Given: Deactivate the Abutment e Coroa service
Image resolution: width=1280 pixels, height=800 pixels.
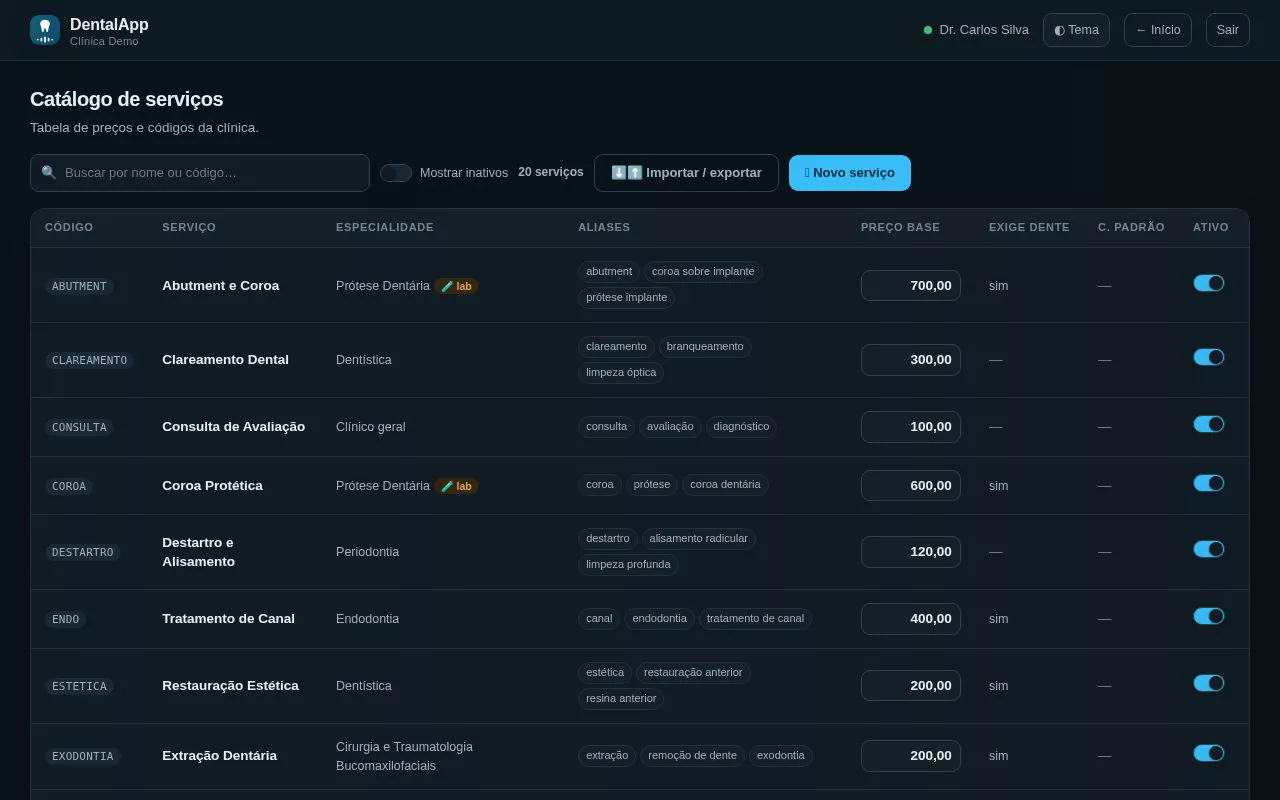Looking at the screenshot, I should tap(1209, 283).
